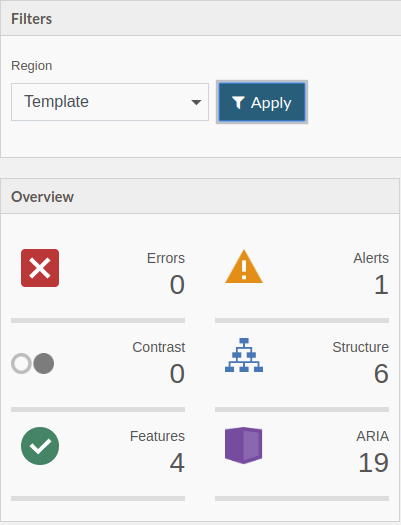Apply the region filter
Image resolution: width=401 pixels, height=525 pixels.
pyautogui.click(x=262, y=102)
